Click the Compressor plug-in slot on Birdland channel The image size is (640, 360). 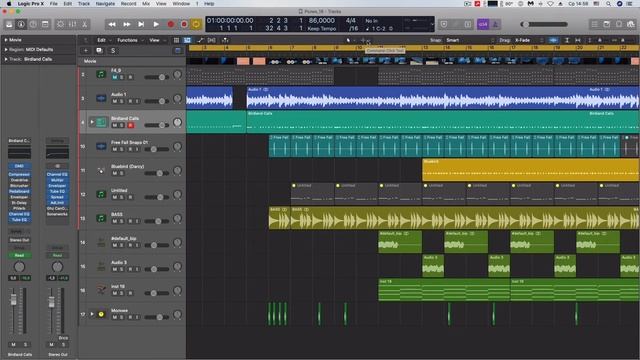point(19,174)
